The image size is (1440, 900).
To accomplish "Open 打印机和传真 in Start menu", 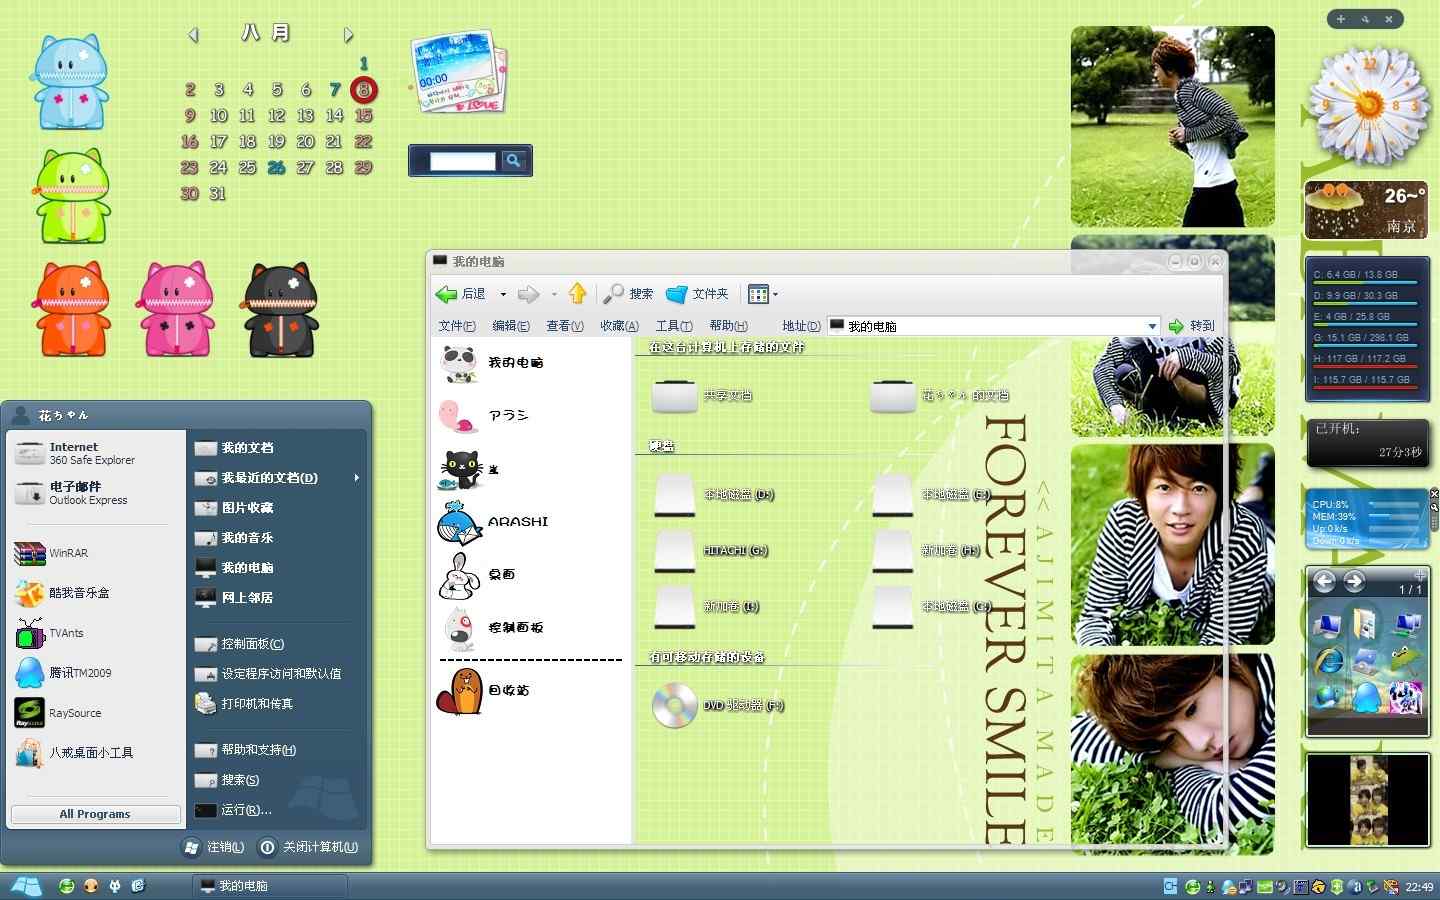I will (277, 704).
